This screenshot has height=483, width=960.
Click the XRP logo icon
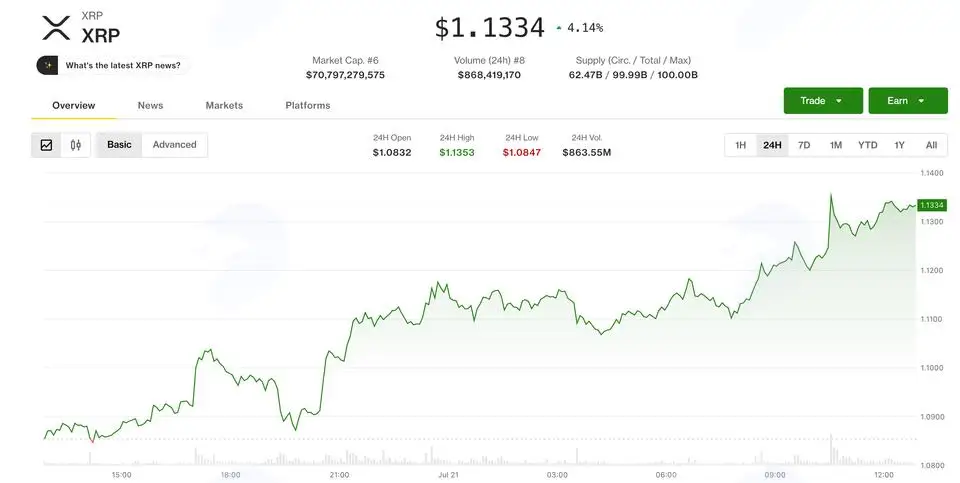point(56,28)
